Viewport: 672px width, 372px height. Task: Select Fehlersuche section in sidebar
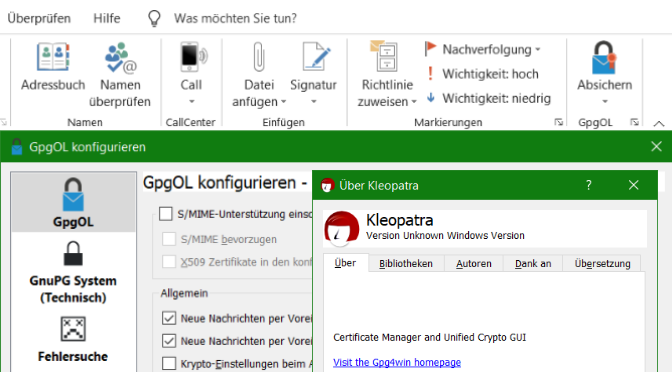coord(73,339)
